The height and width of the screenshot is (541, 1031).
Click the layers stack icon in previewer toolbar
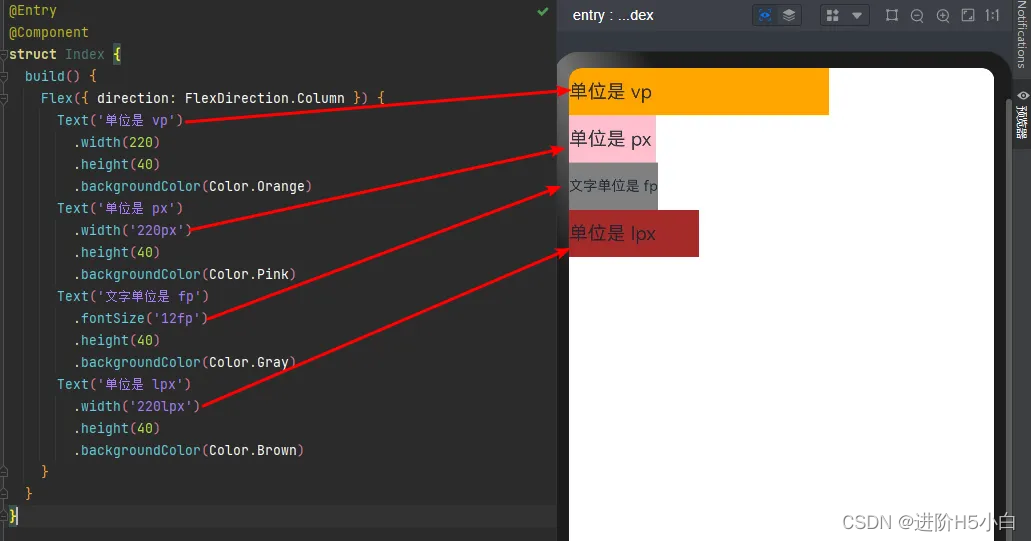point(789,15)
